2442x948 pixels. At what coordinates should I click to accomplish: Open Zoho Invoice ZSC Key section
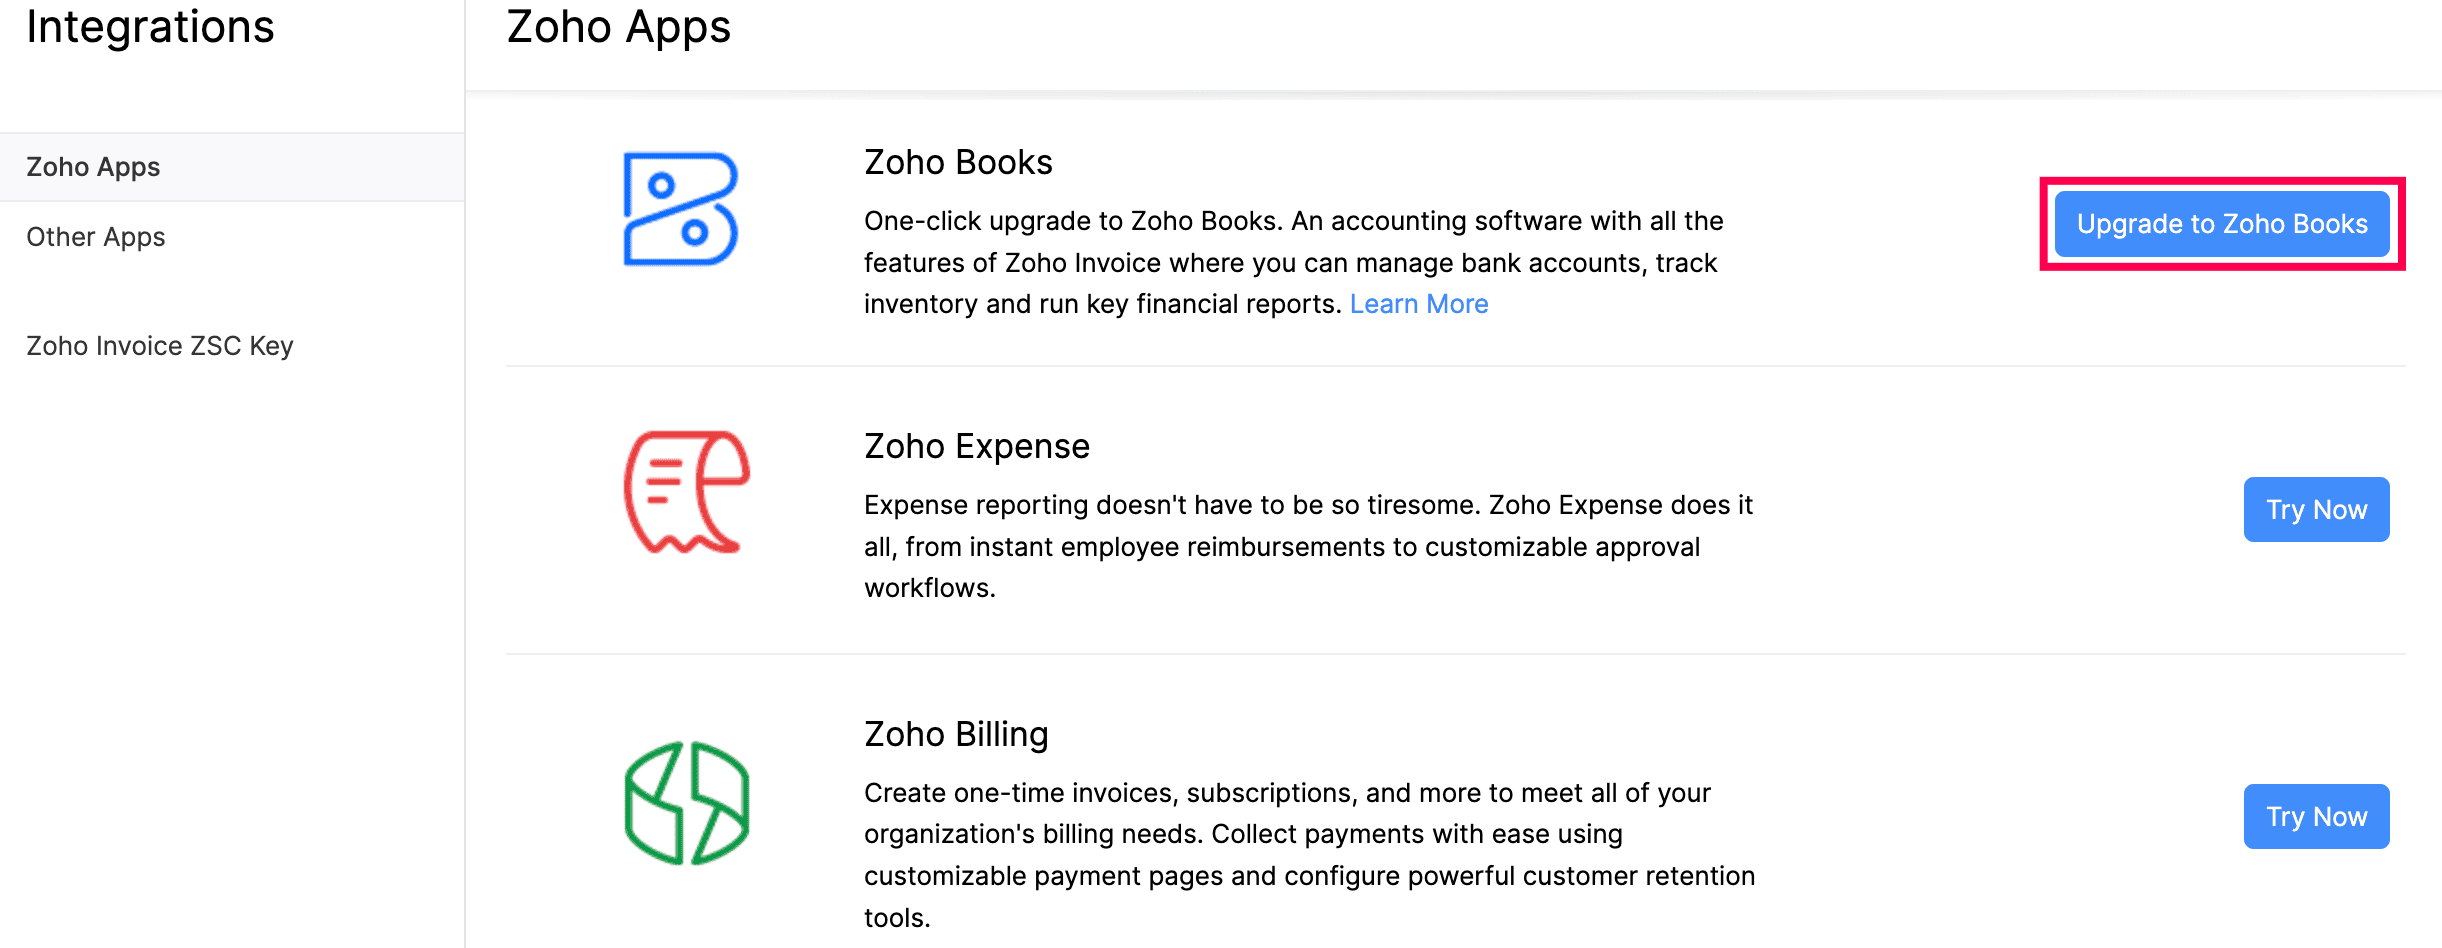click(x=160, y=346)
